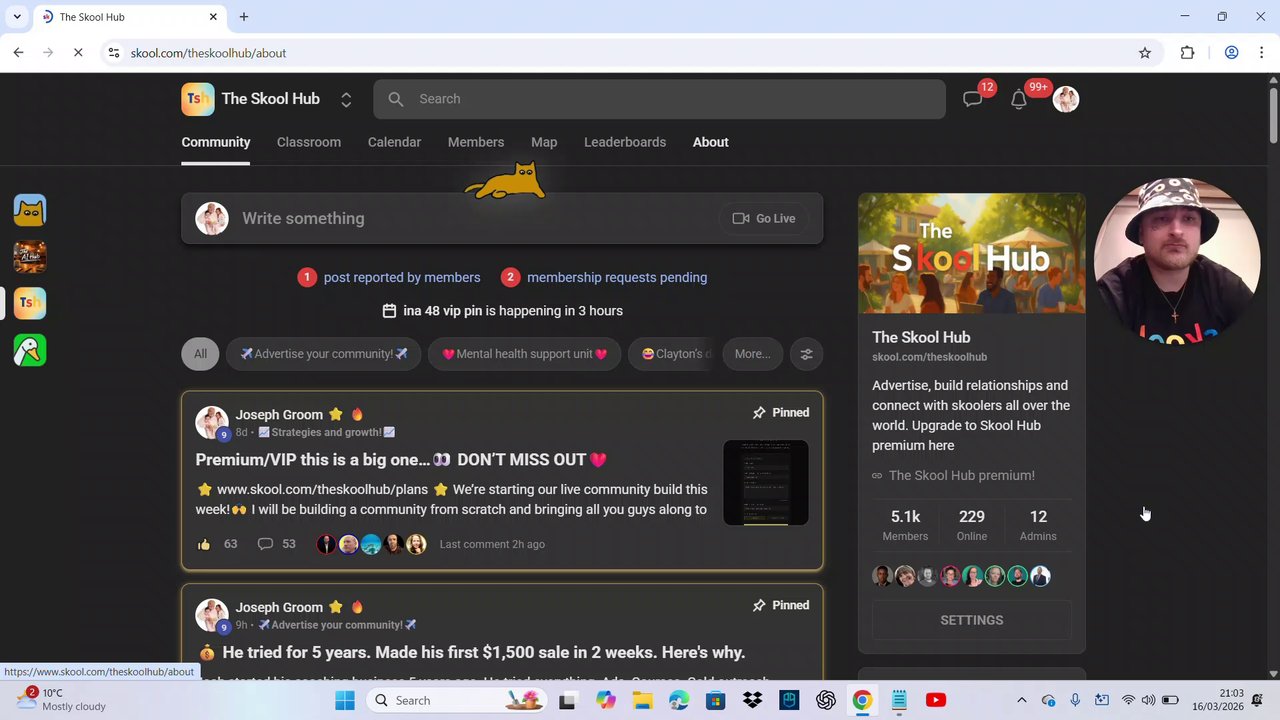Screen dimensions: 1280x720
Task: Expand the community switcher chevrons beside The Skool Hub
Action: pos(346,99)
